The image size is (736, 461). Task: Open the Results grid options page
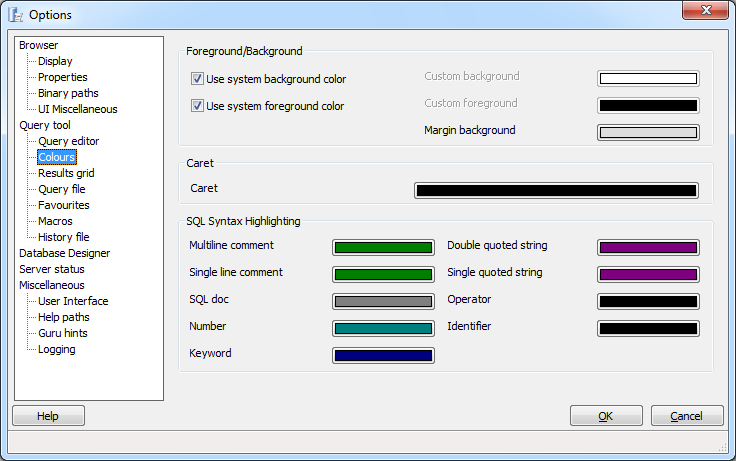coord(66,173)
